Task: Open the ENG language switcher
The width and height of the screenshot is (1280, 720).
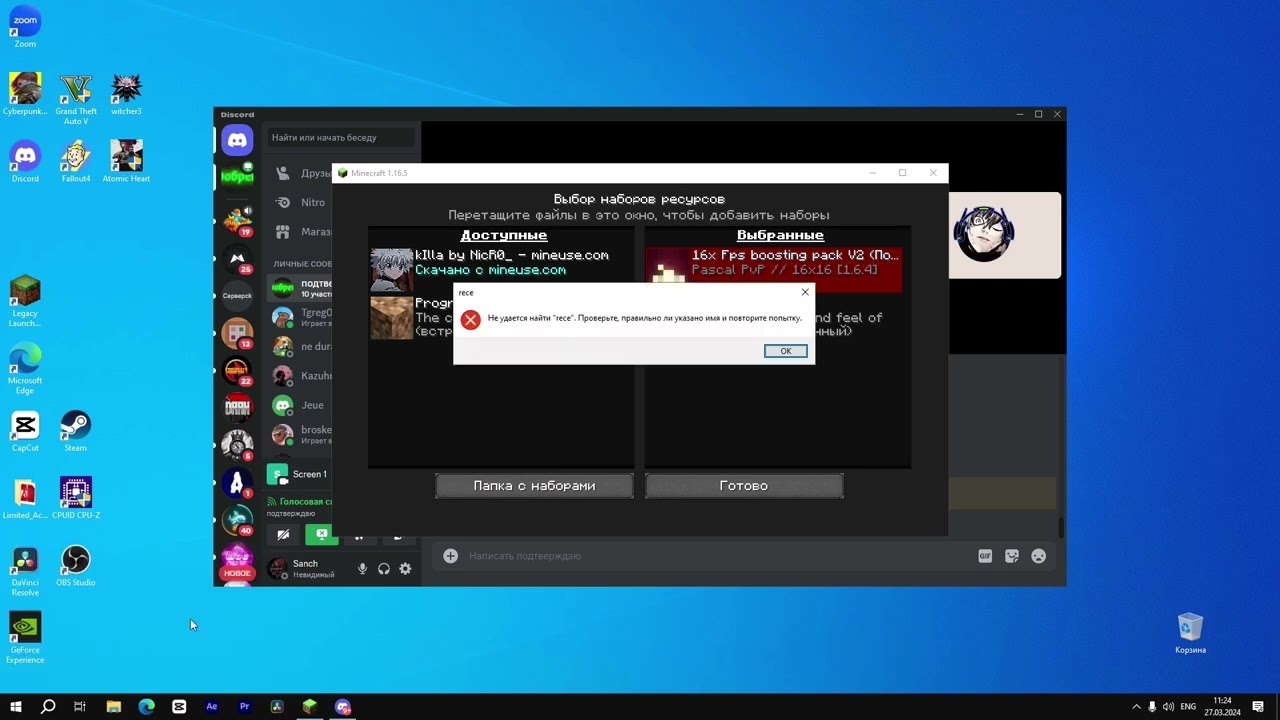Action: click(x=1188, y=707)
